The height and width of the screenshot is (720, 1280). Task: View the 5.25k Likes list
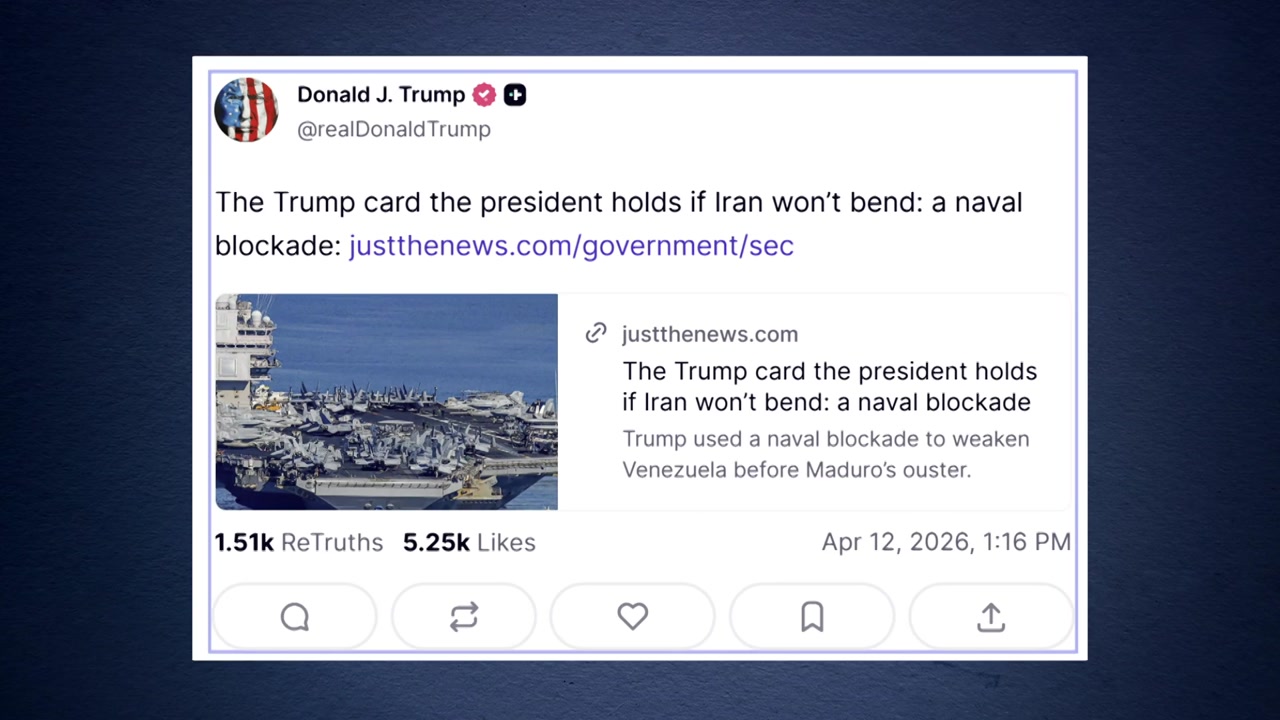click(469, 542)
